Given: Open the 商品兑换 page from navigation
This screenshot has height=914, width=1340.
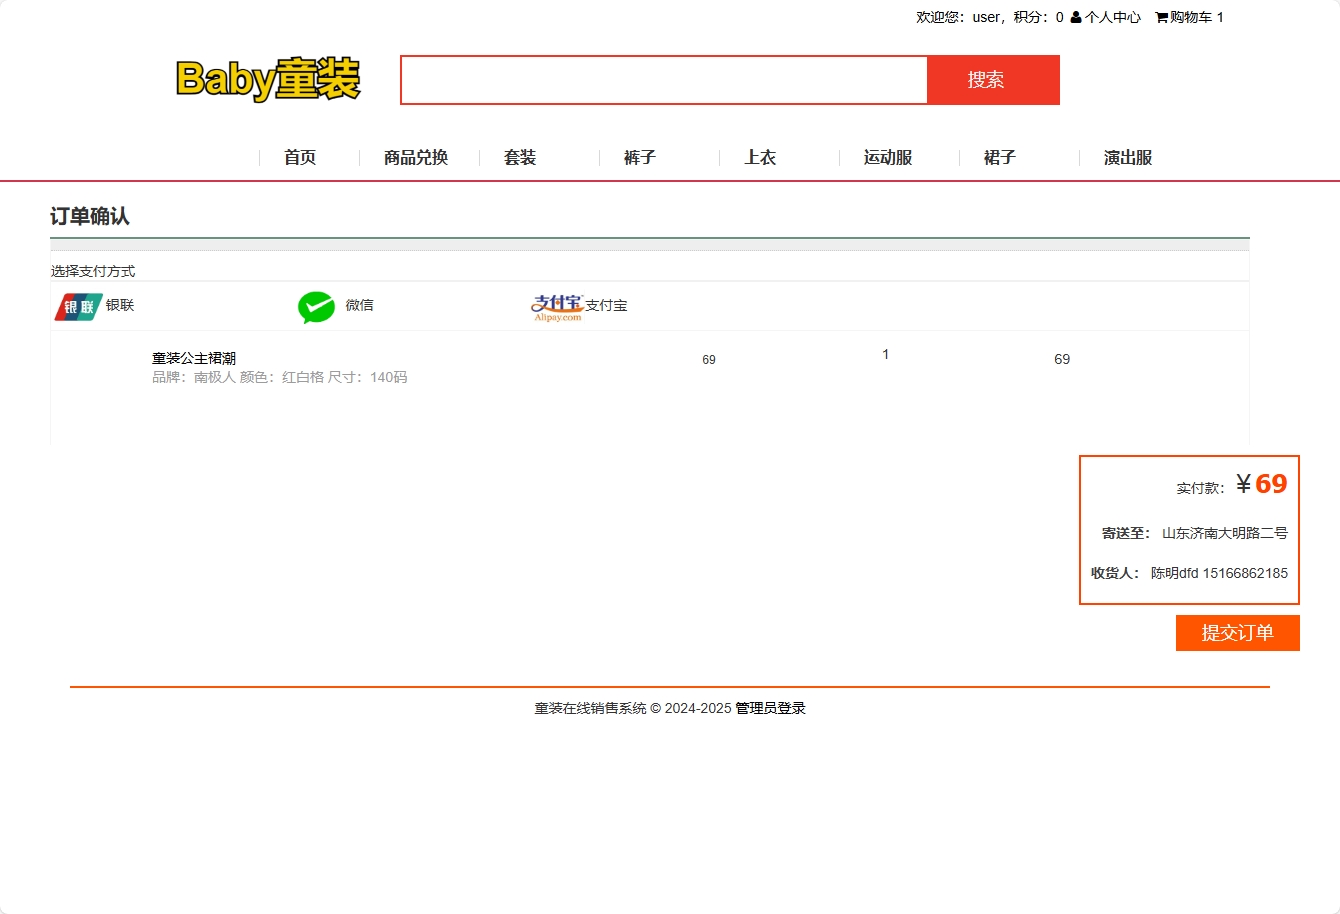Looking at the screenshot, I should (414, 157).
